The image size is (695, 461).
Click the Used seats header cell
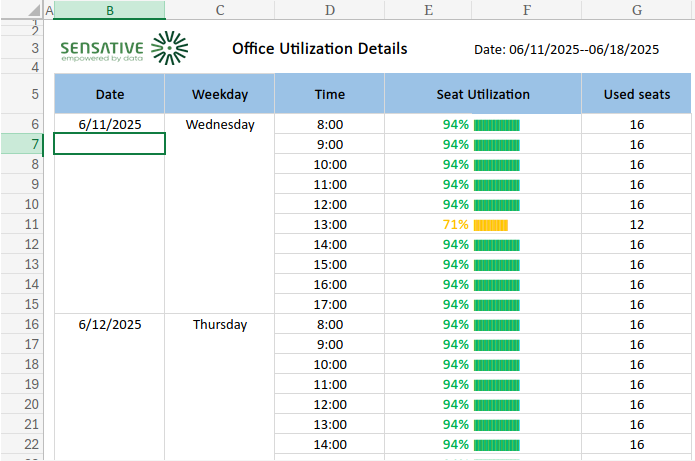pos(637,94)
